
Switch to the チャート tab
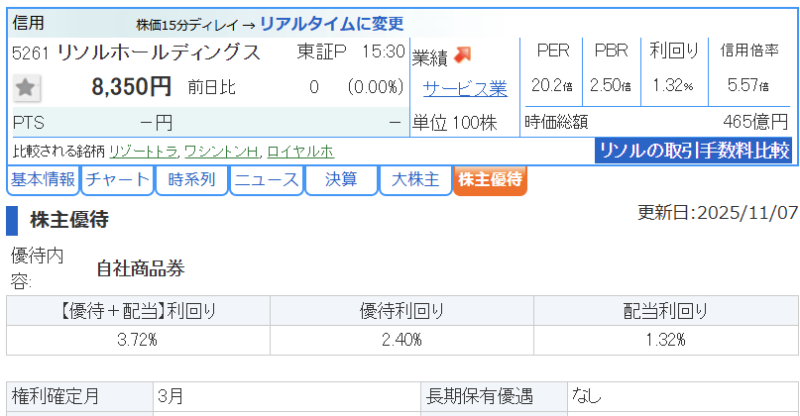117,180
